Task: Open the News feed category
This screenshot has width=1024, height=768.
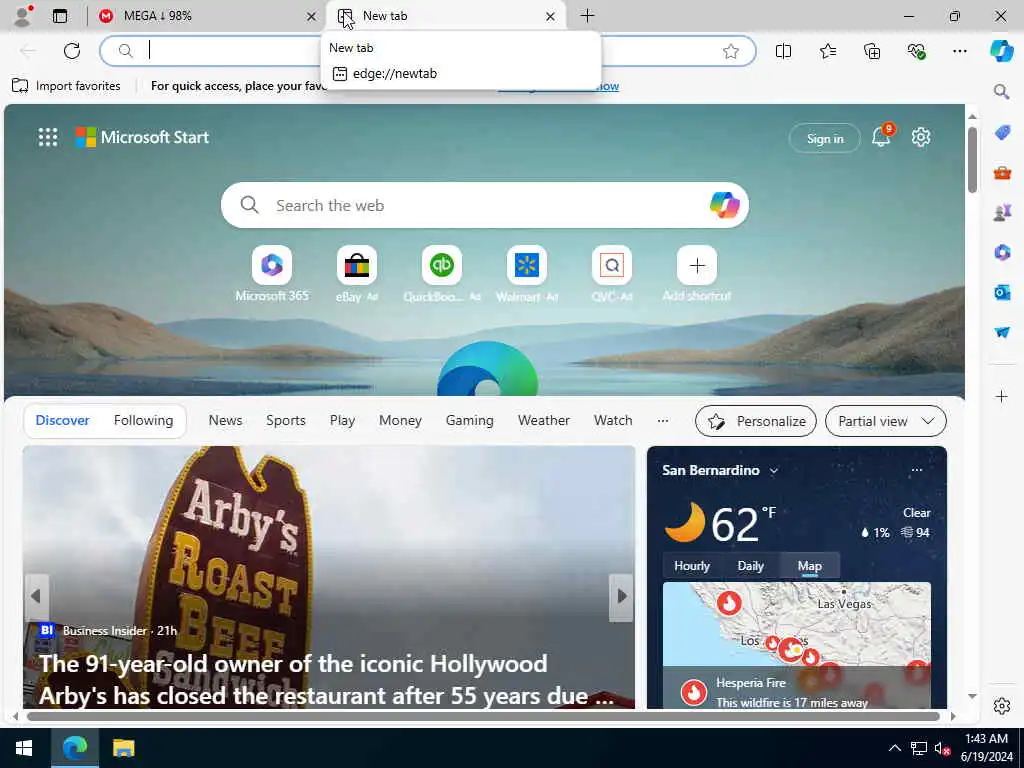Action: [225, 420]
